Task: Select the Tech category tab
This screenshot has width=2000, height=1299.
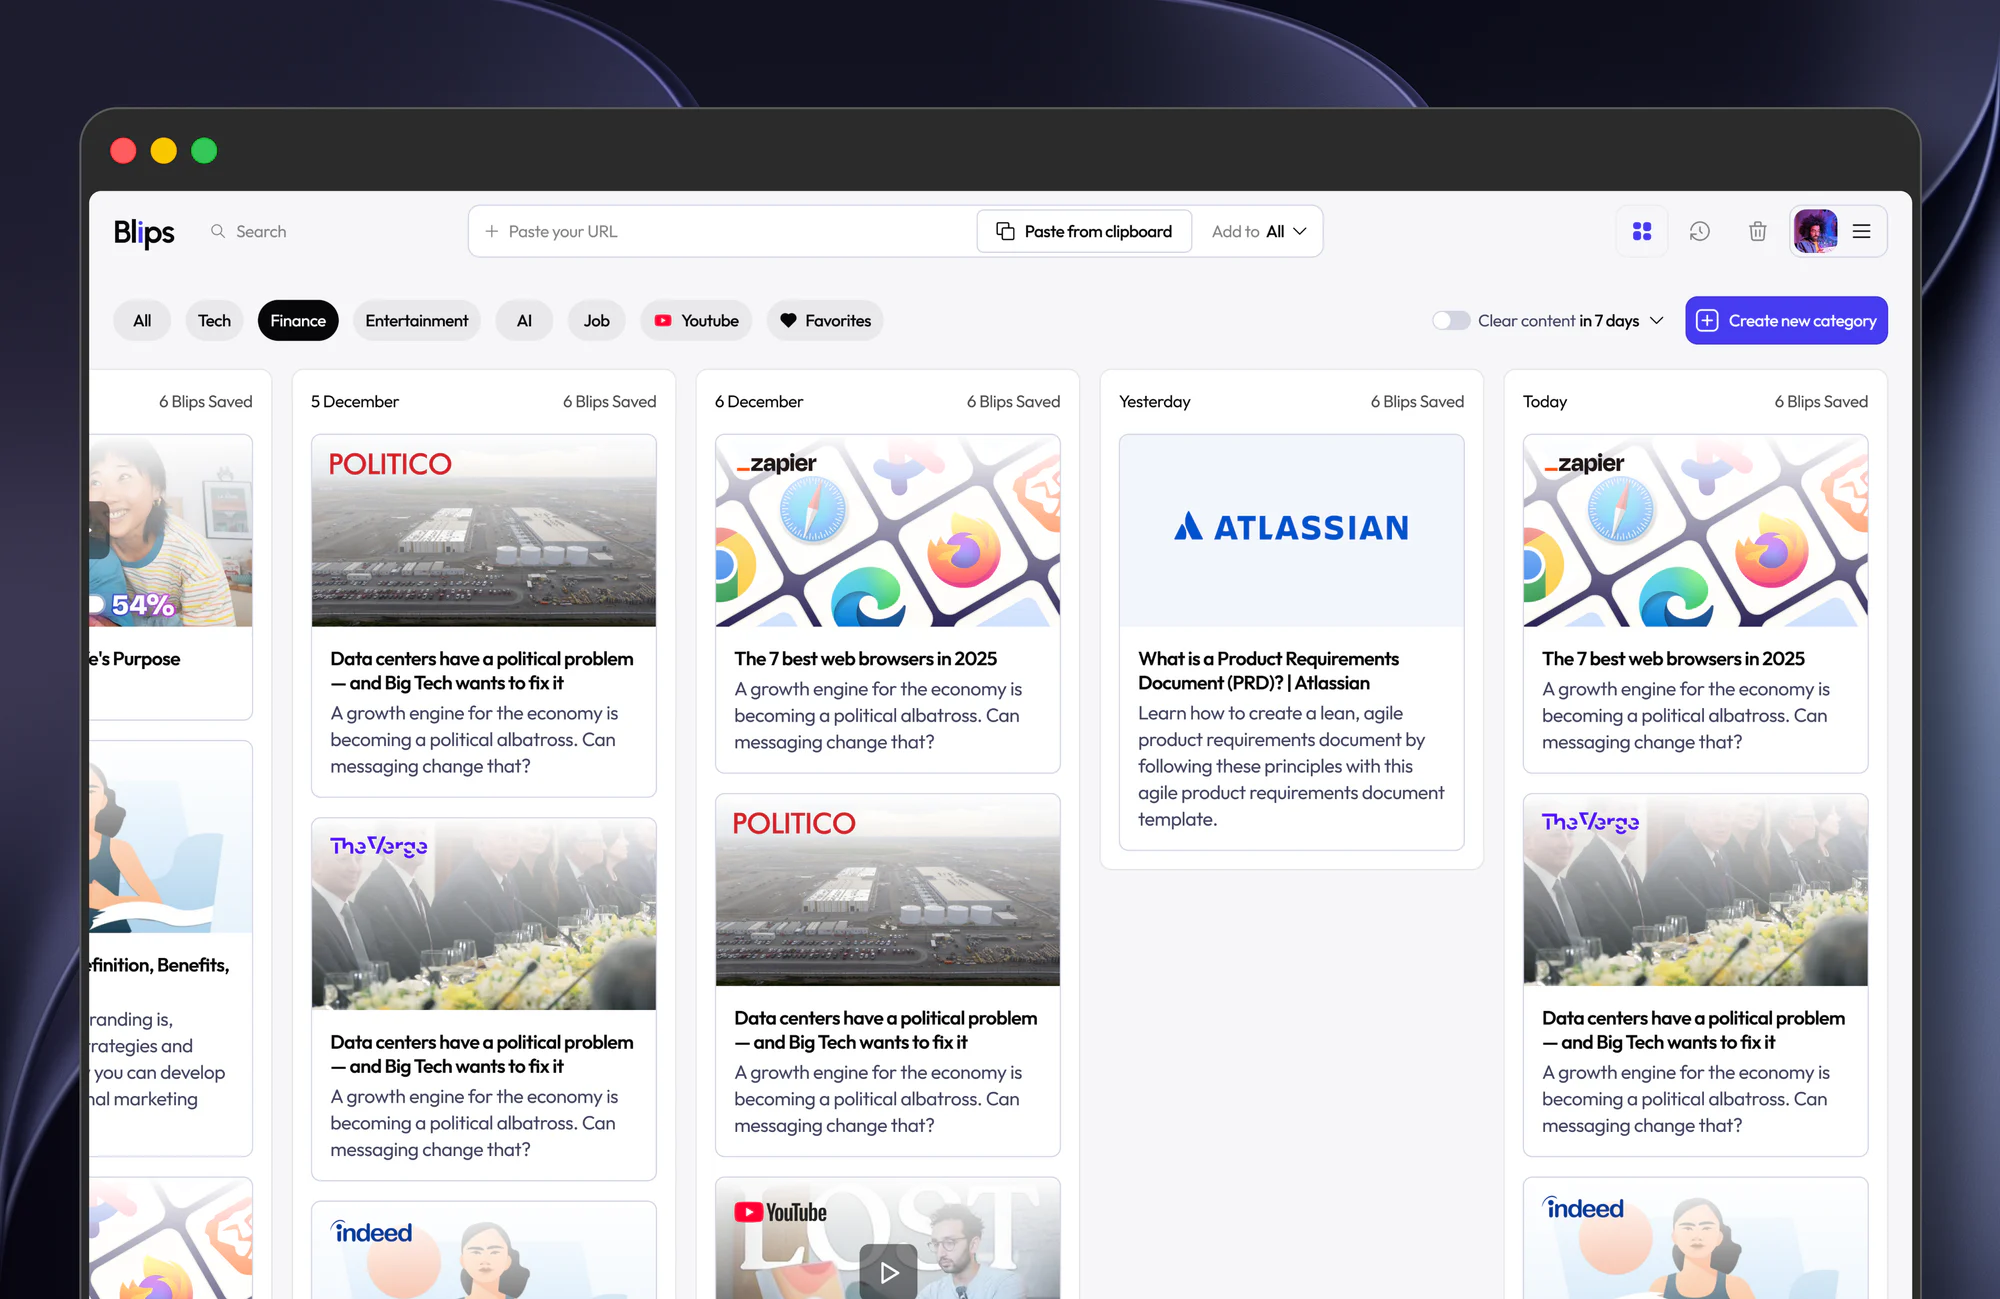Action: tap(214, 321)
